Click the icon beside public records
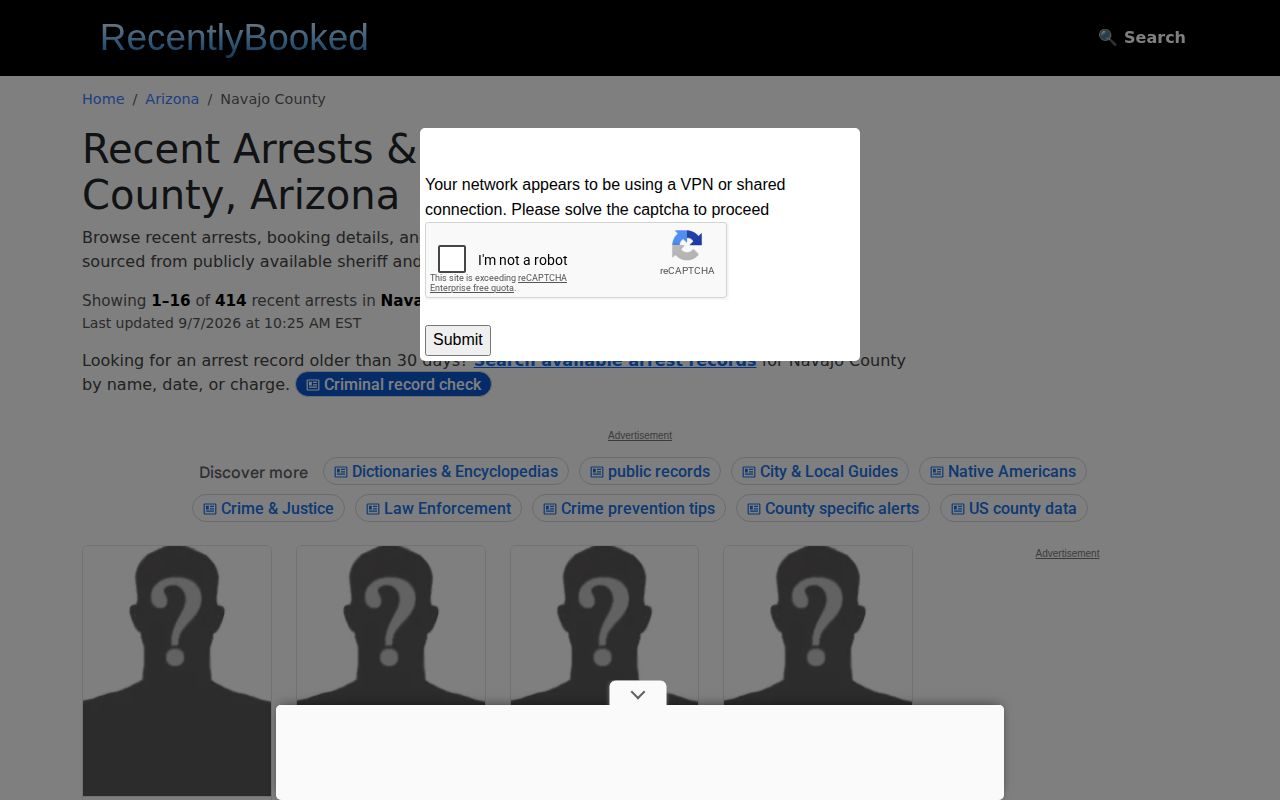The width and height of the screenshot is (1280, 800). pos(597,472)
